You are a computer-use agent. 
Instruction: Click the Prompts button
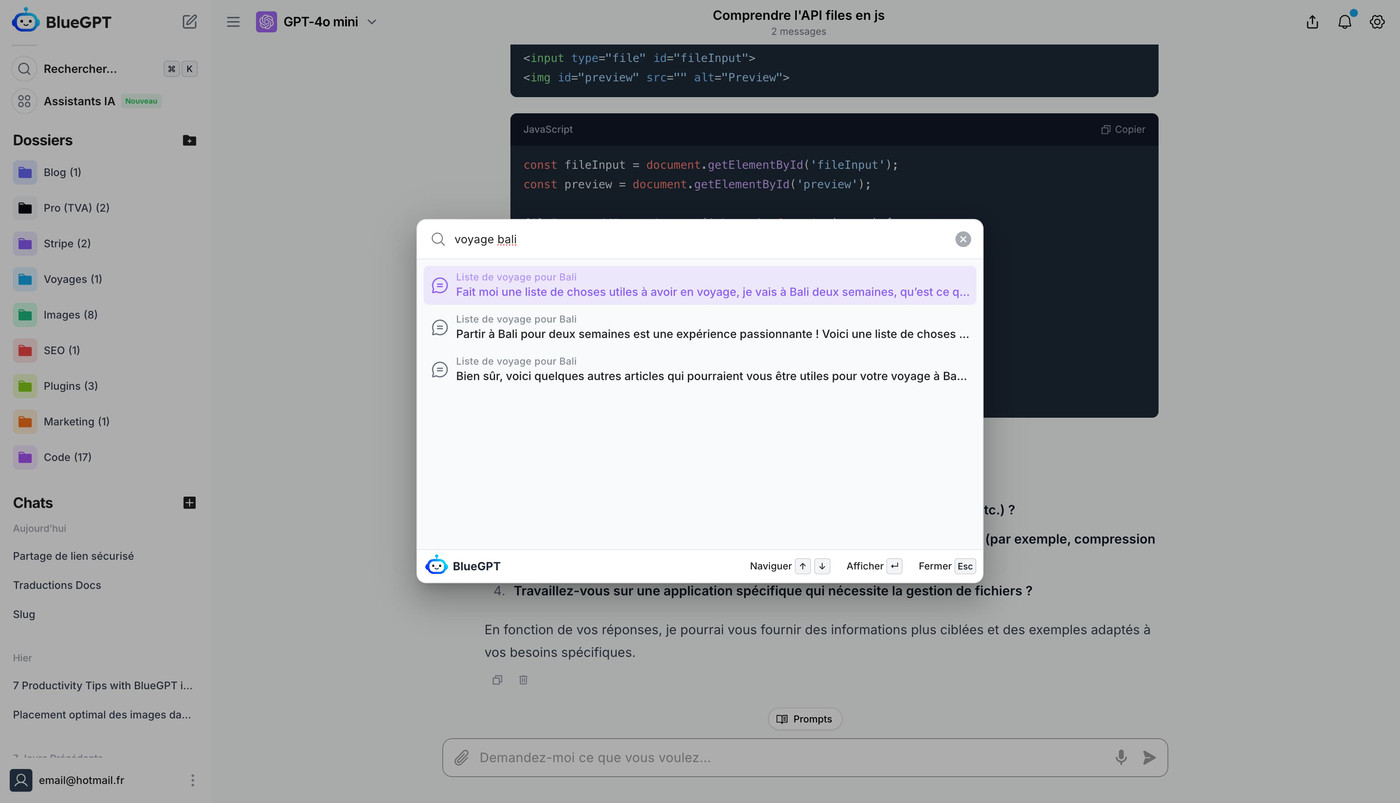click(x=805, y=719)
